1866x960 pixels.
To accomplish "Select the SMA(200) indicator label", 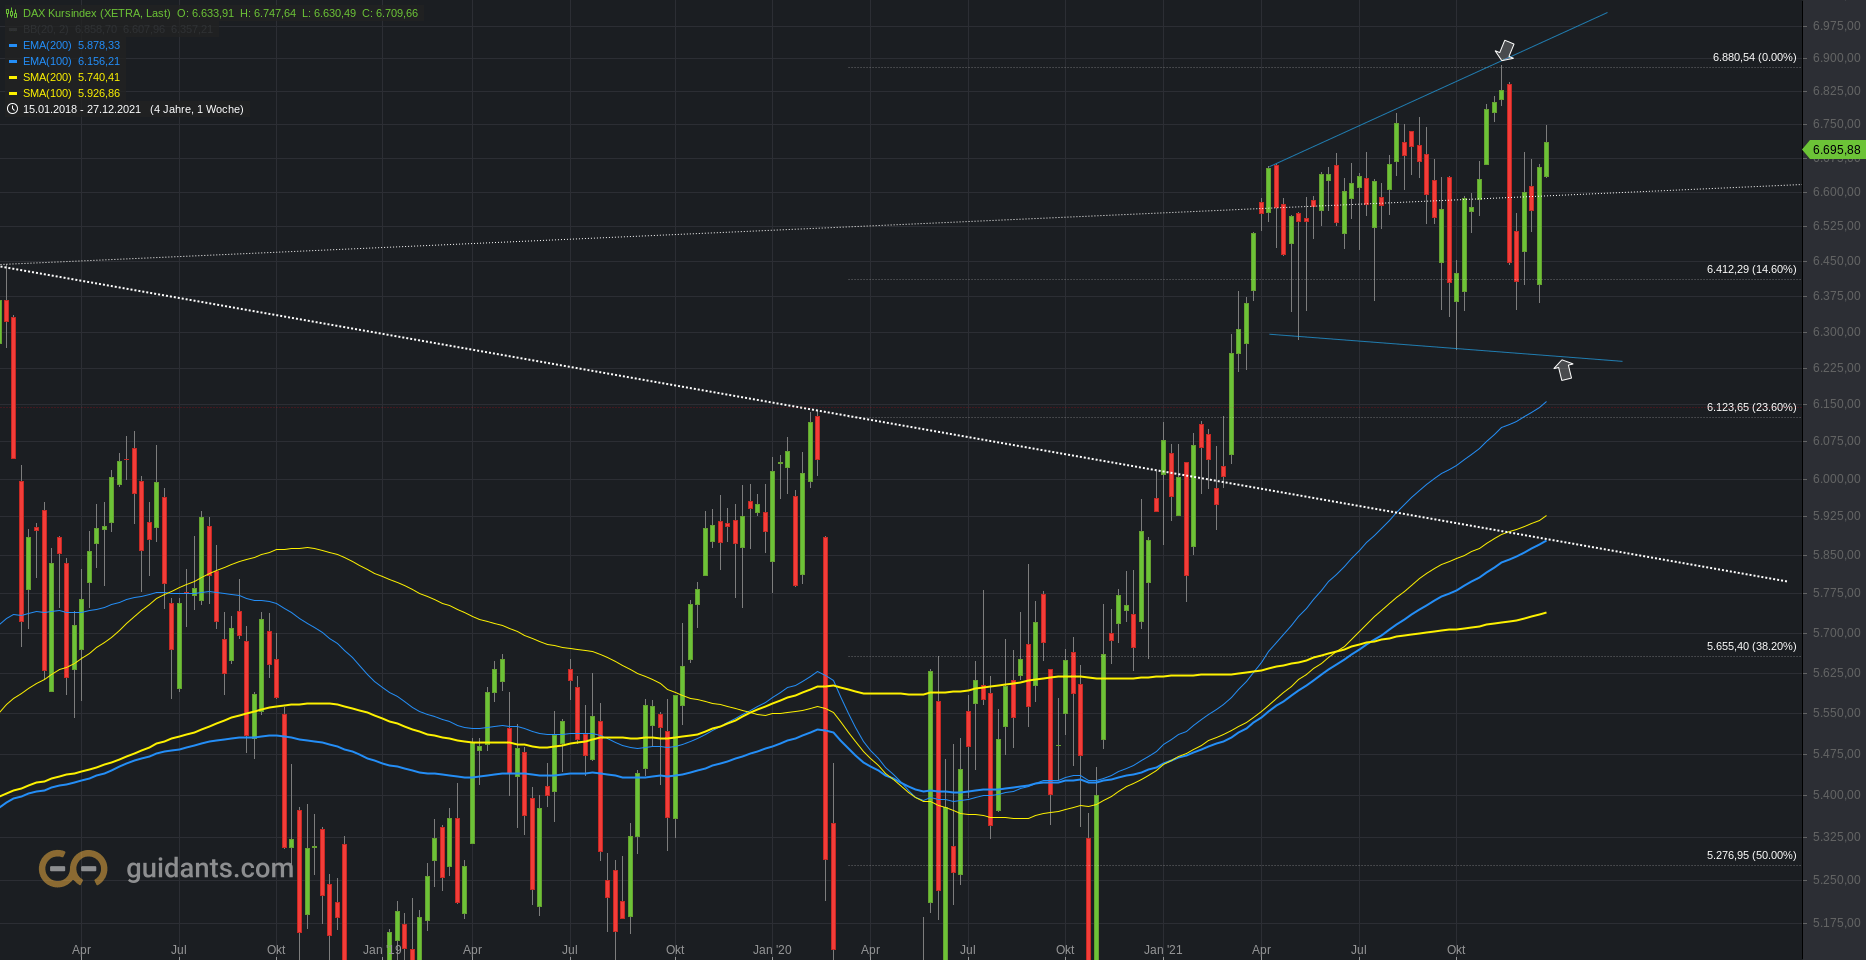I will click(47, 77).
